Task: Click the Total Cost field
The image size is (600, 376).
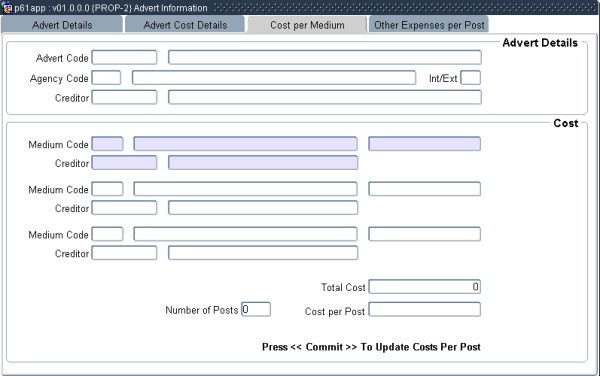Action: point(424,287)
